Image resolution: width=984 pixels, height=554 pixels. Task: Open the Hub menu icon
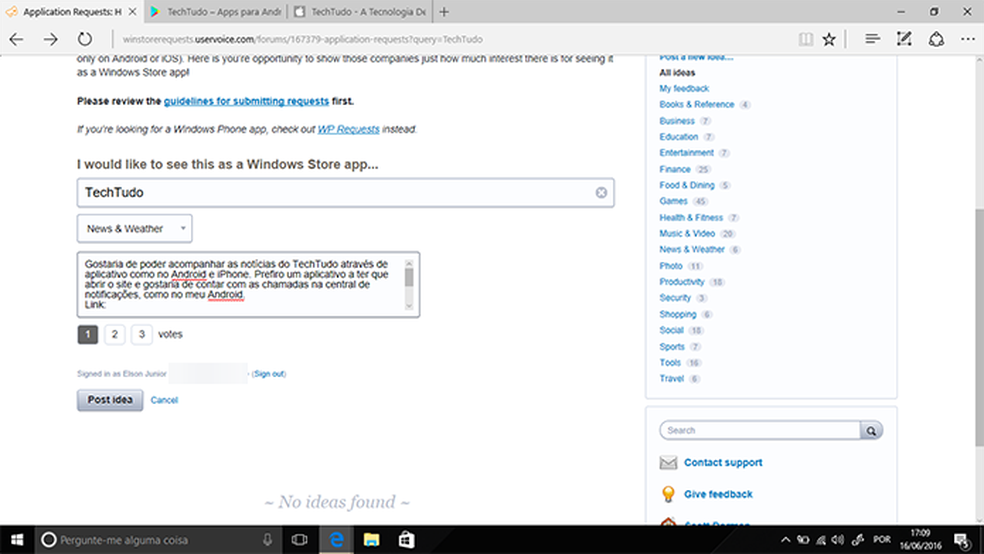872,39
